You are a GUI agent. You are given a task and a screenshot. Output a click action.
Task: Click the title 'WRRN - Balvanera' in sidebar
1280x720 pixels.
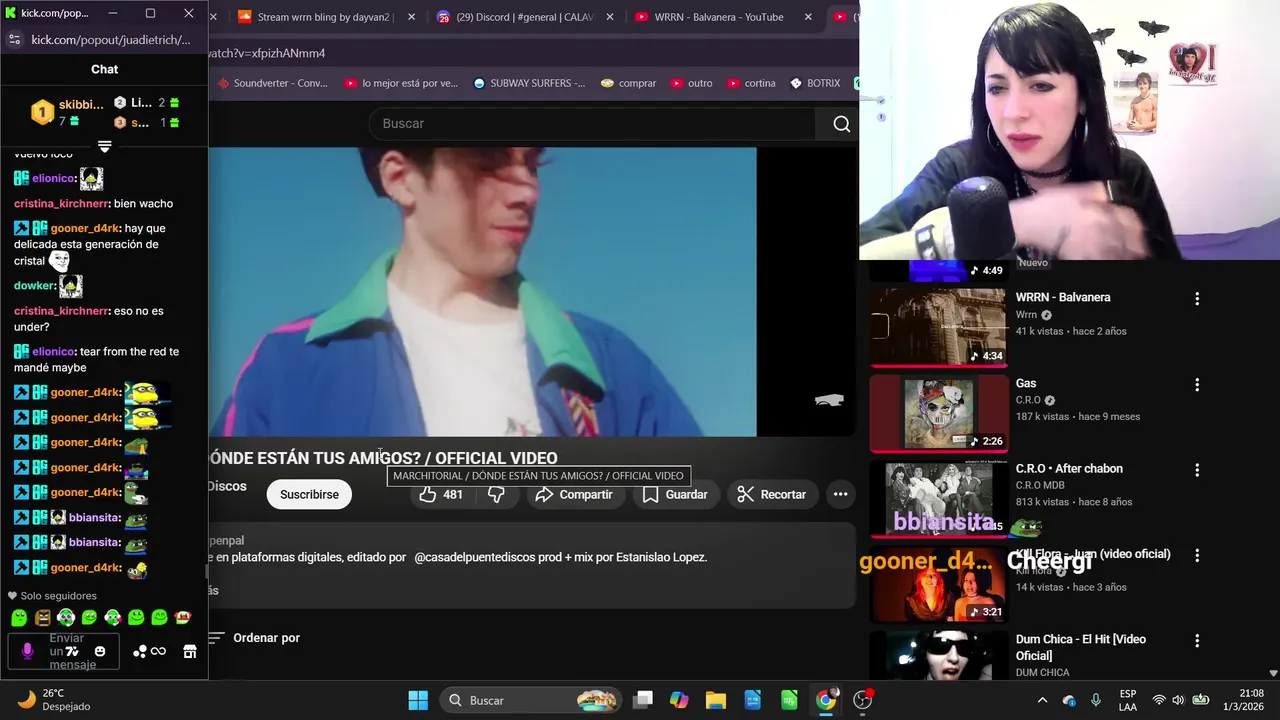[x=1063, y=297]
